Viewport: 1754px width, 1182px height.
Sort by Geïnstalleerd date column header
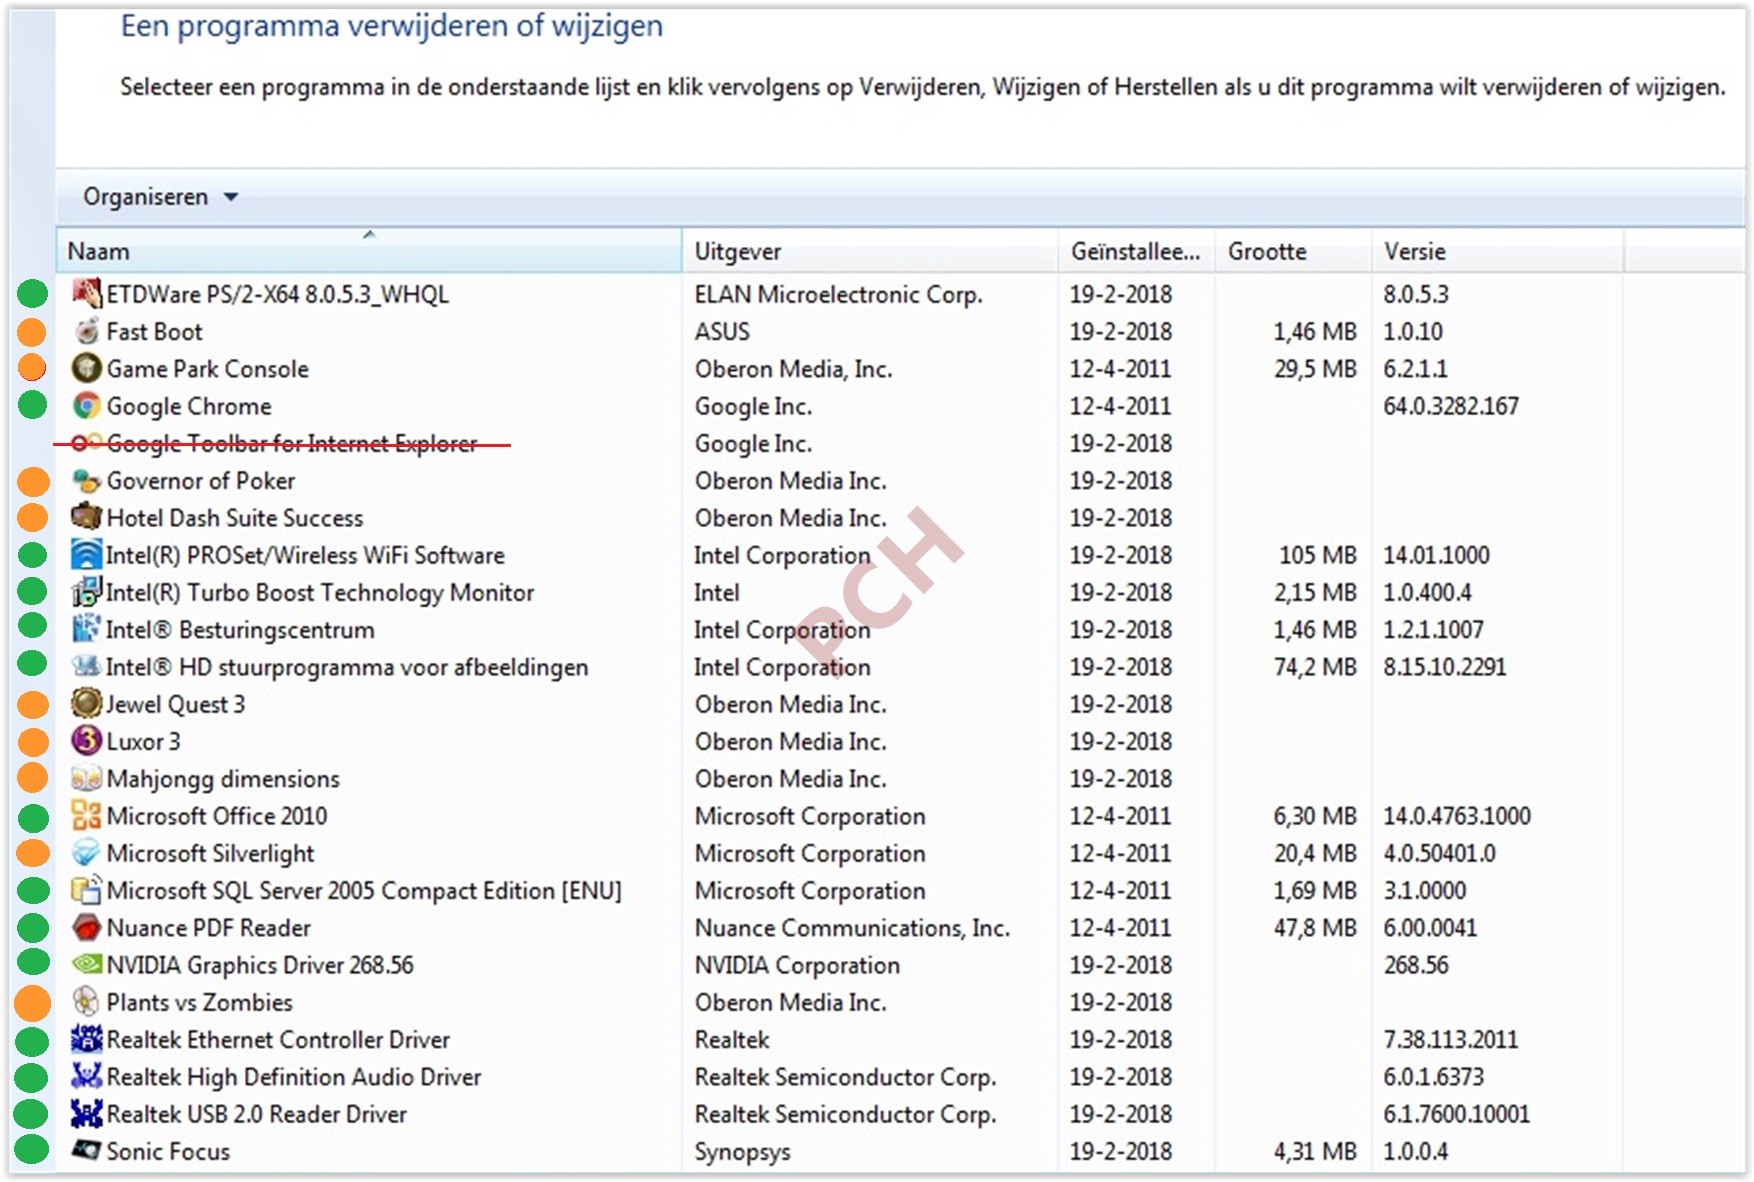click(1136, 251)
